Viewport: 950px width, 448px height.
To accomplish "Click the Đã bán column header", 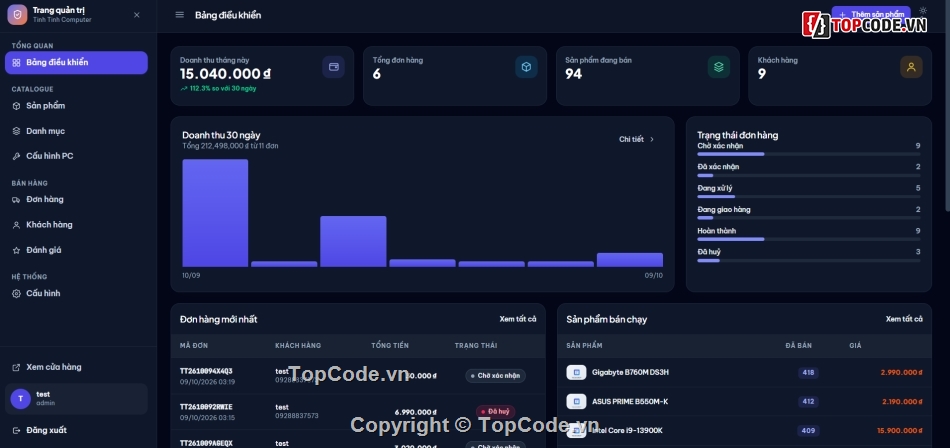I will (799, 346).
